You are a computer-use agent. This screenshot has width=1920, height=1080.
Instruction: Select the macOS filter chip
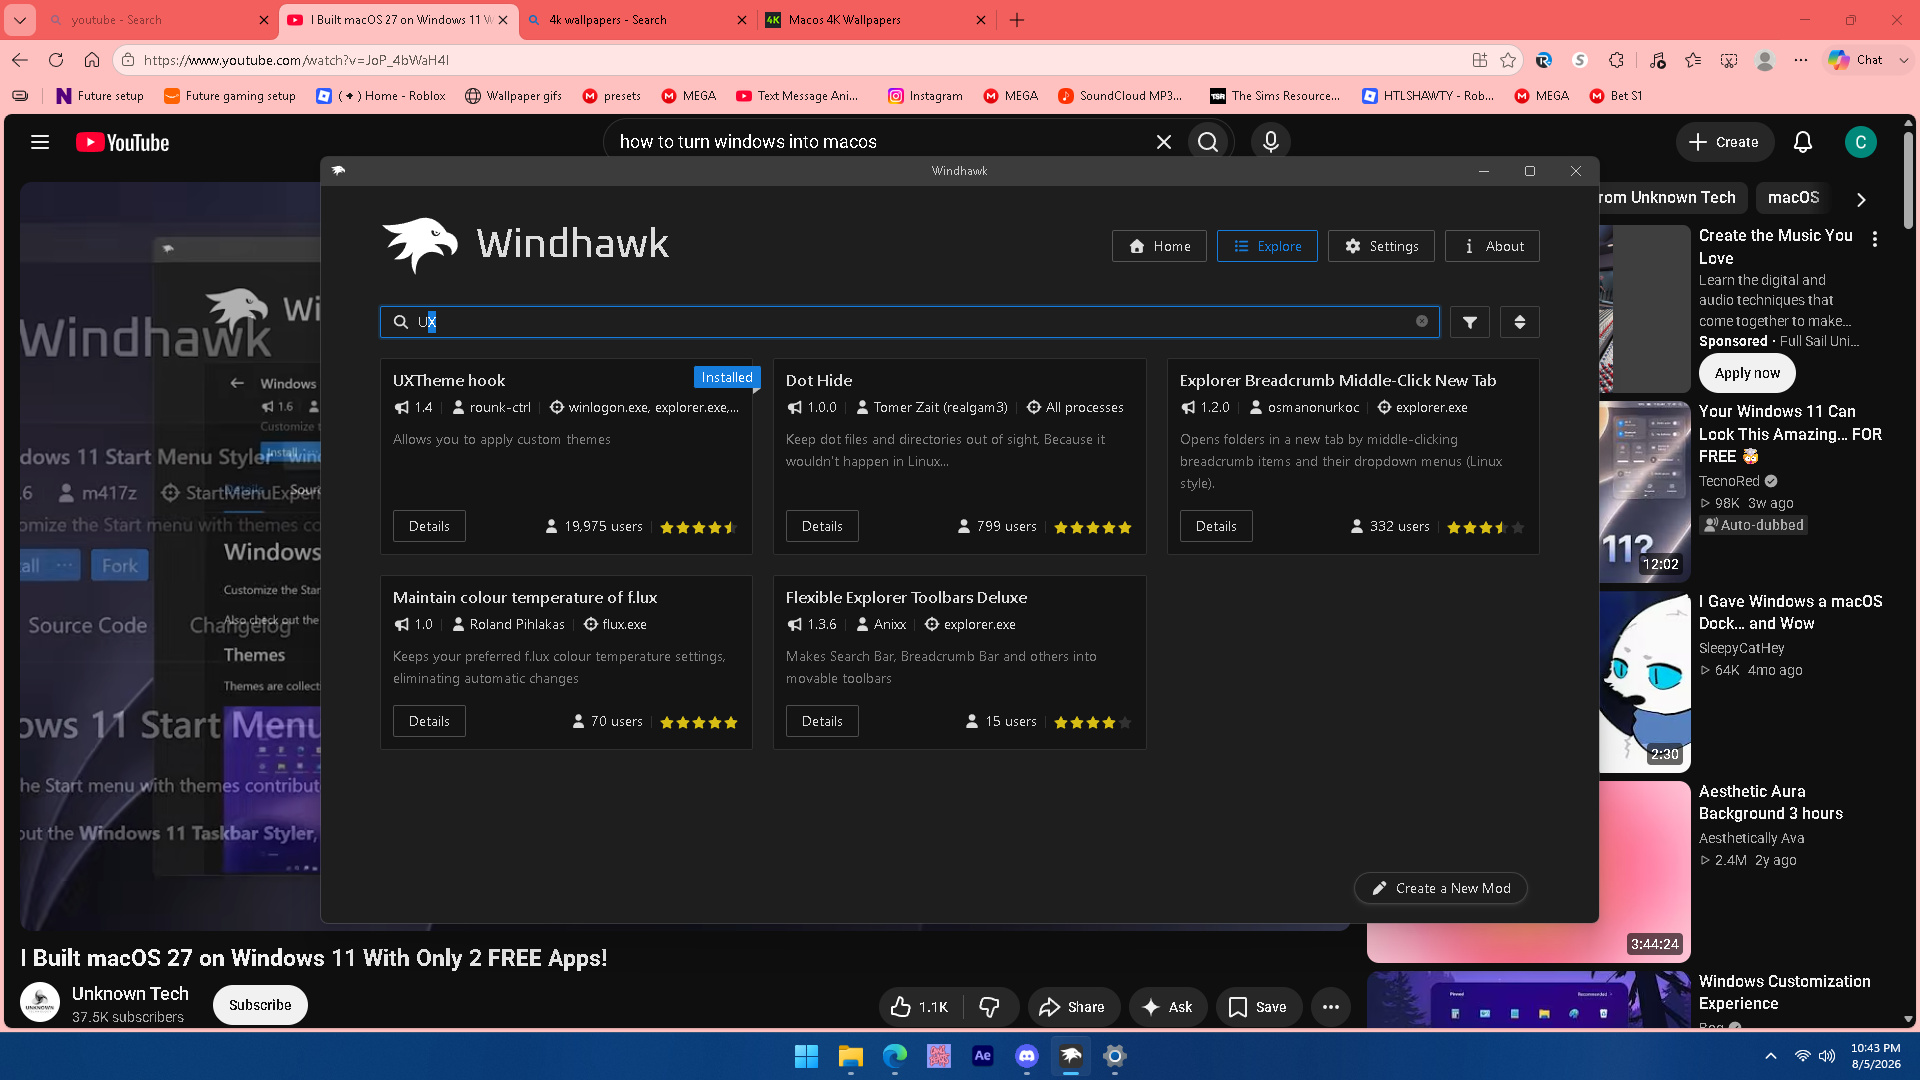point(1793,198)
